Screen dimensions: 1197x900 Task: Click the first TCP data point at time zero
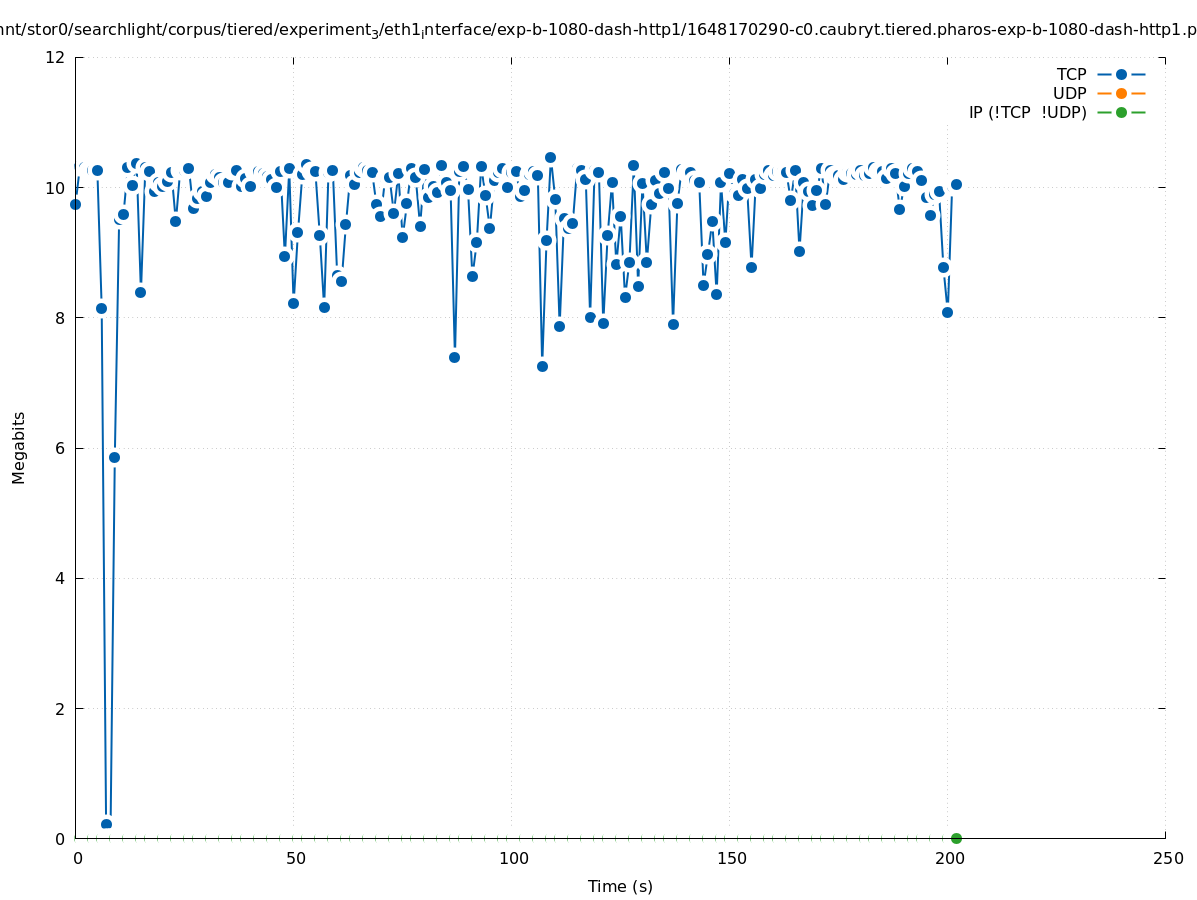(x=75, y=204)
